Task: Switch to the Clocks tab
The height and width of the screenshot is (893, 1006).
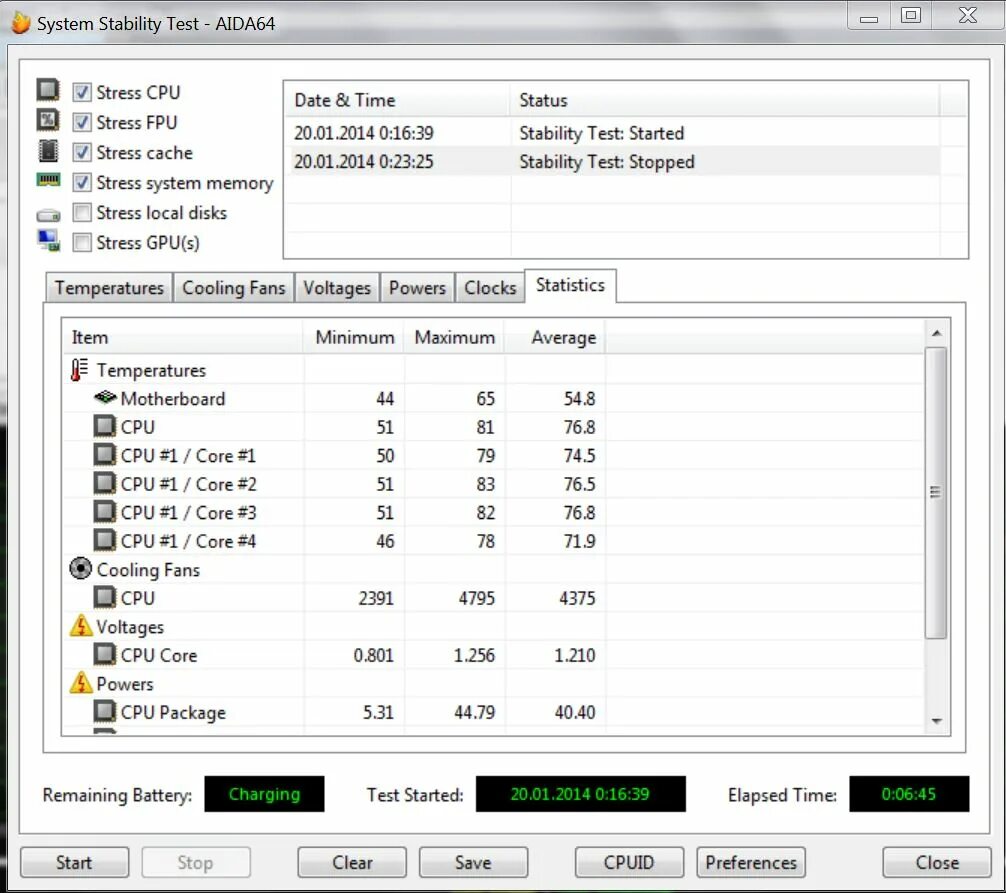Action: 490,287
